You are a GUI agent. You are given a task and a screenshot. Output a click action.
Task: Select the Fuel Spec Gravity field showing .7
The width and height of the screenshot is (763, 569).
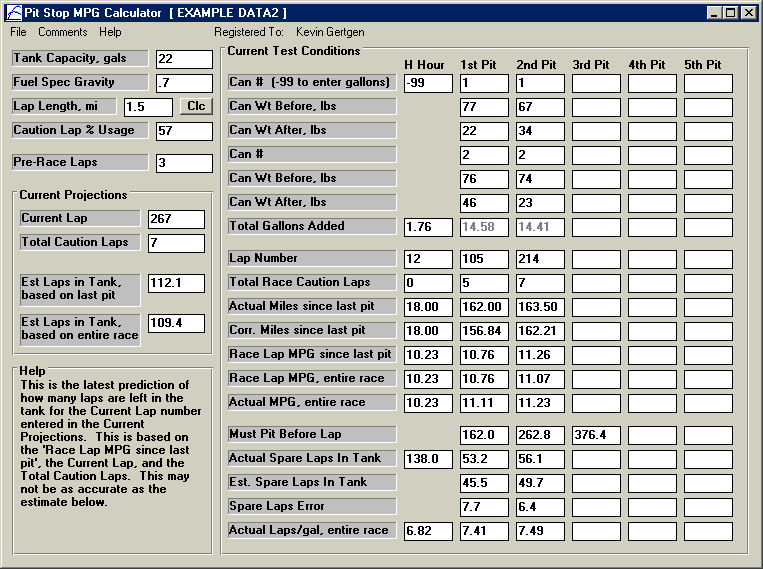click(184, 83)
